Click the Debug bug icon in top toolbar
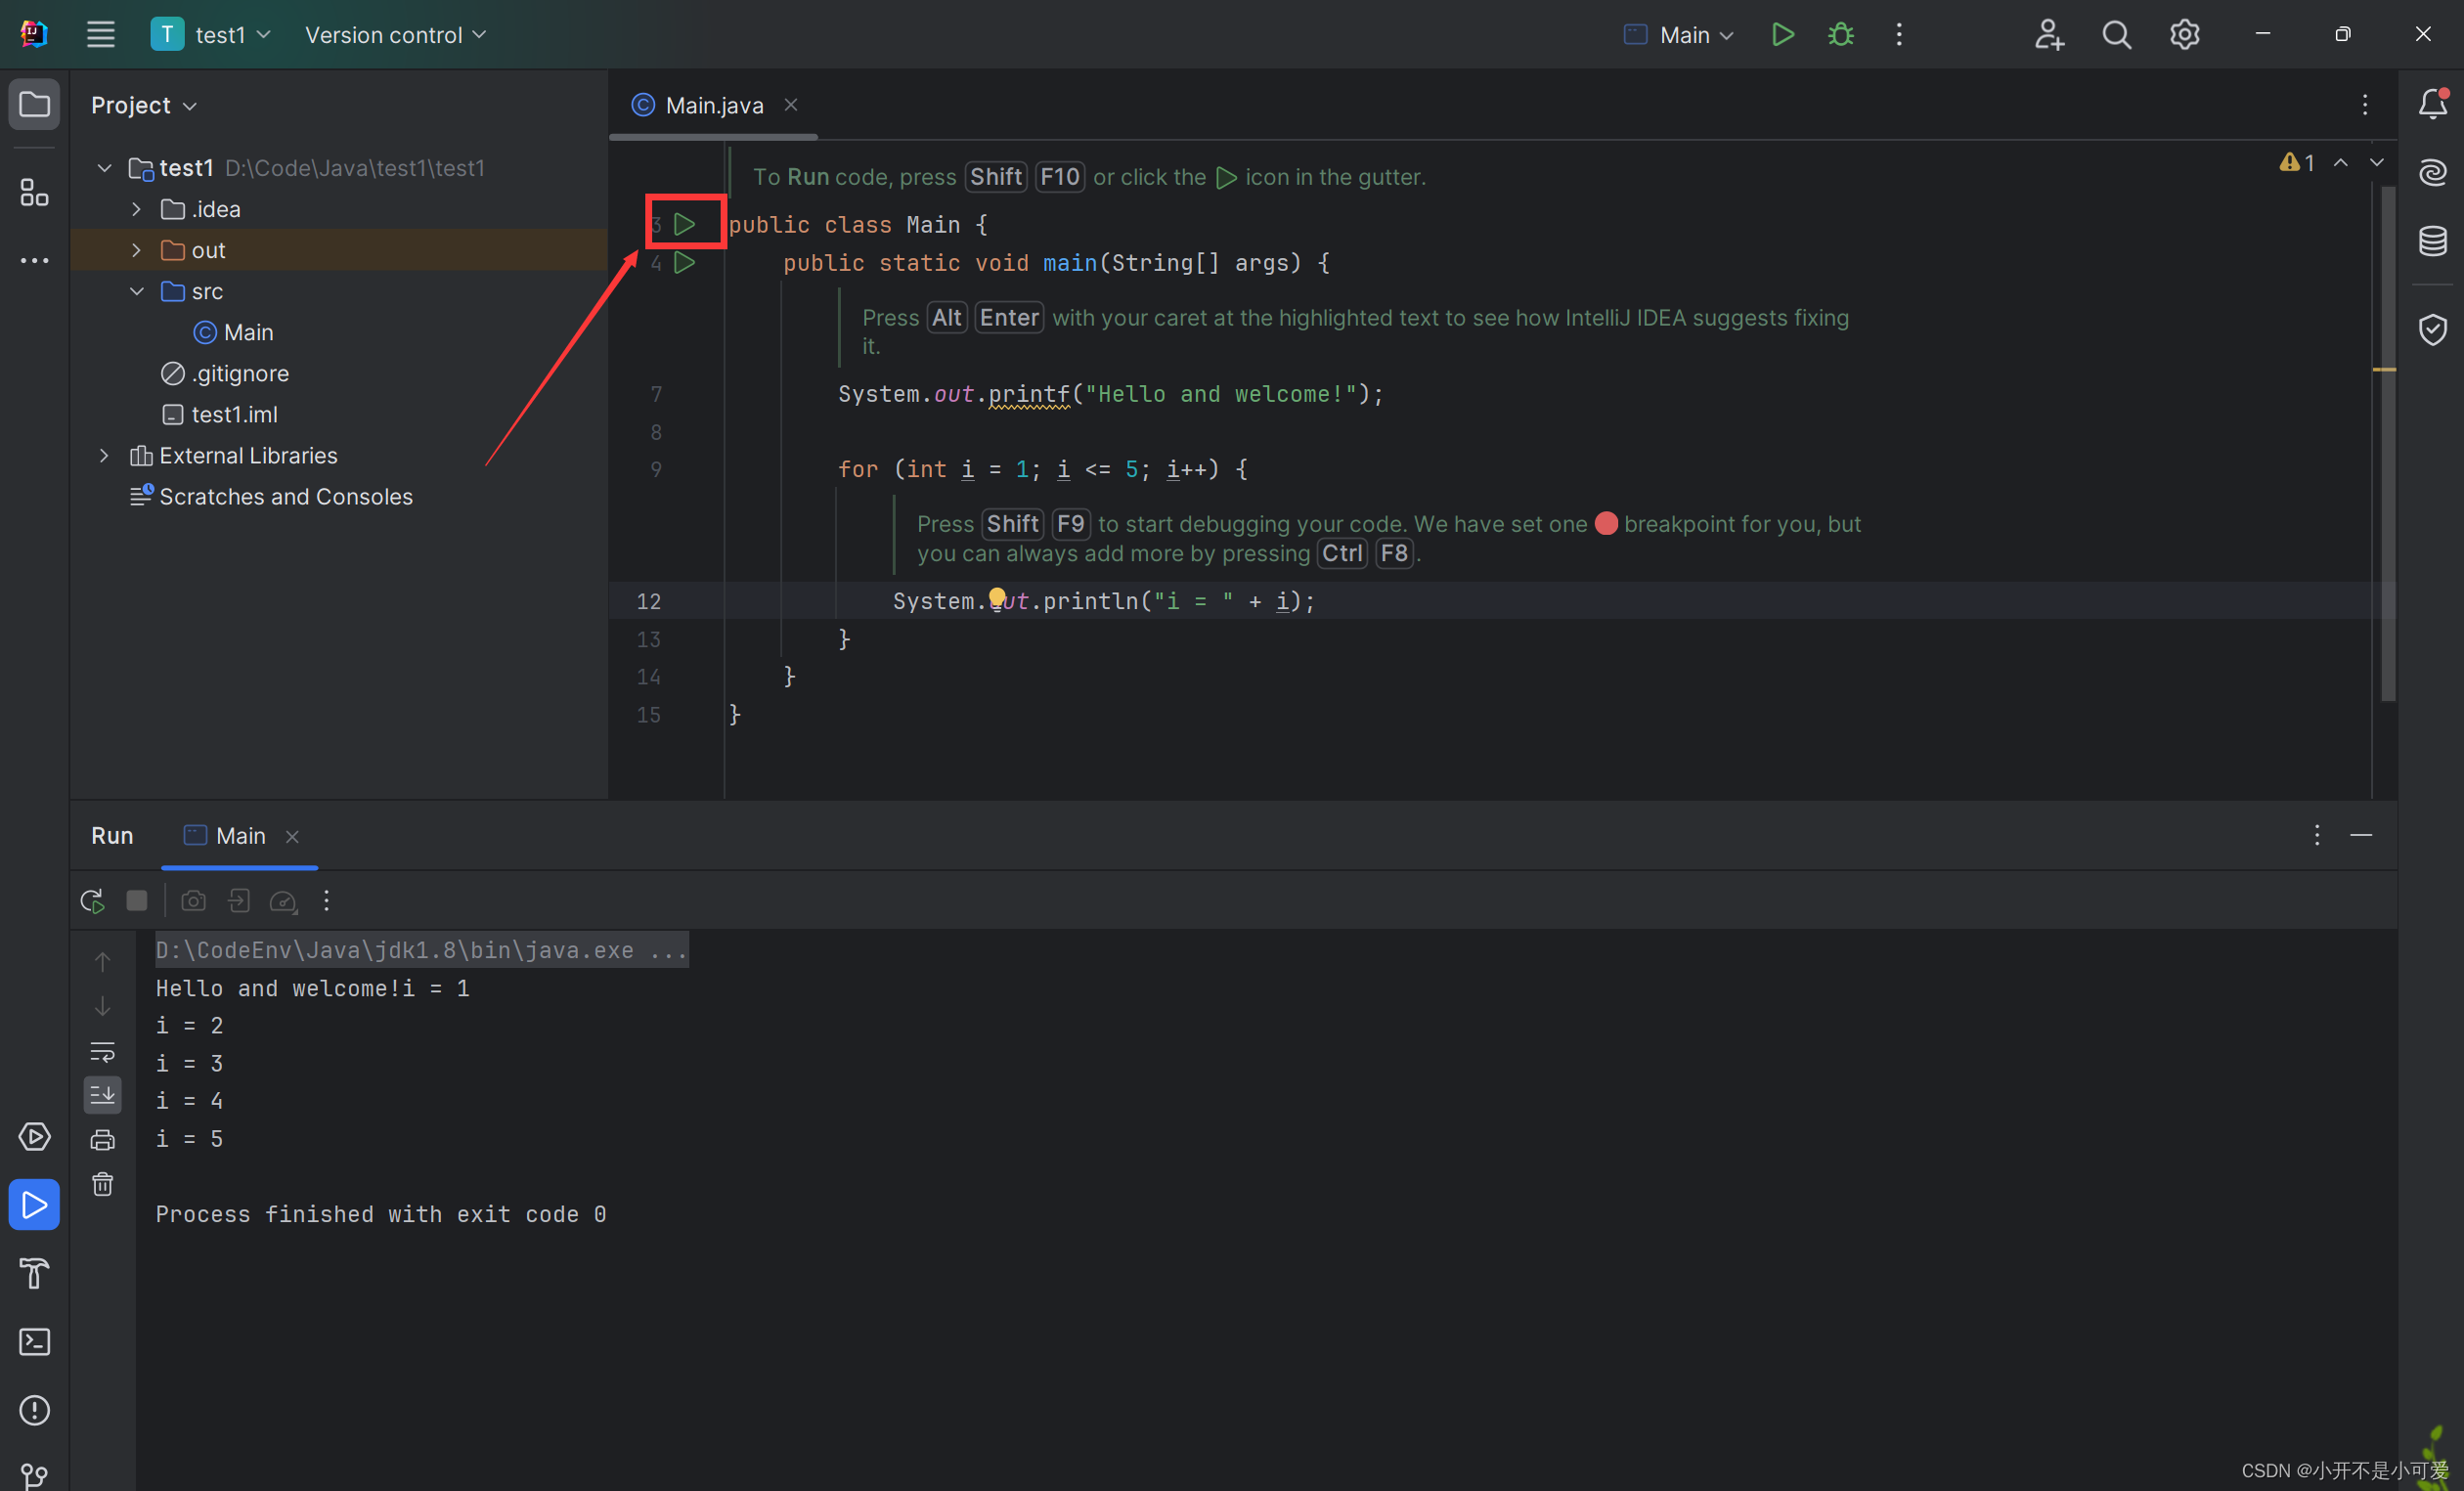 1840,35
